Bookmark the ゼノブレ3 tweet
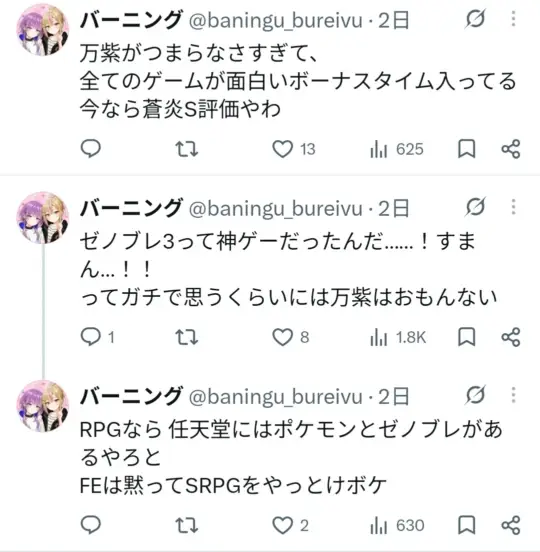 click(466, 337)
